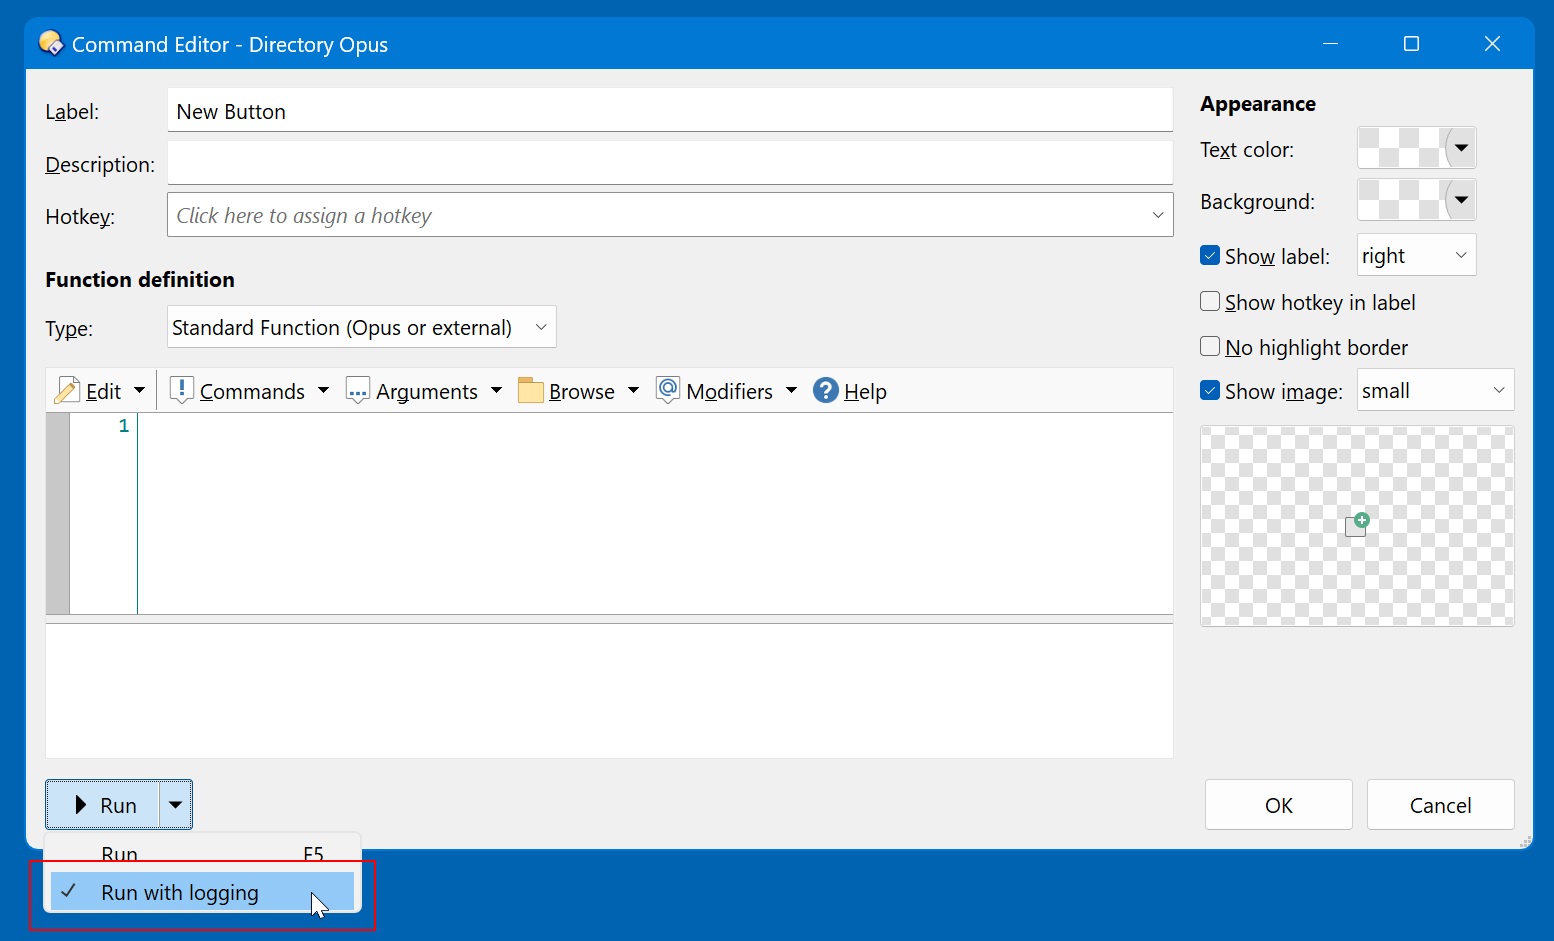
Task: Open the Commands toolbar menu
Action: pyautogui.click(x=250, y=391)
